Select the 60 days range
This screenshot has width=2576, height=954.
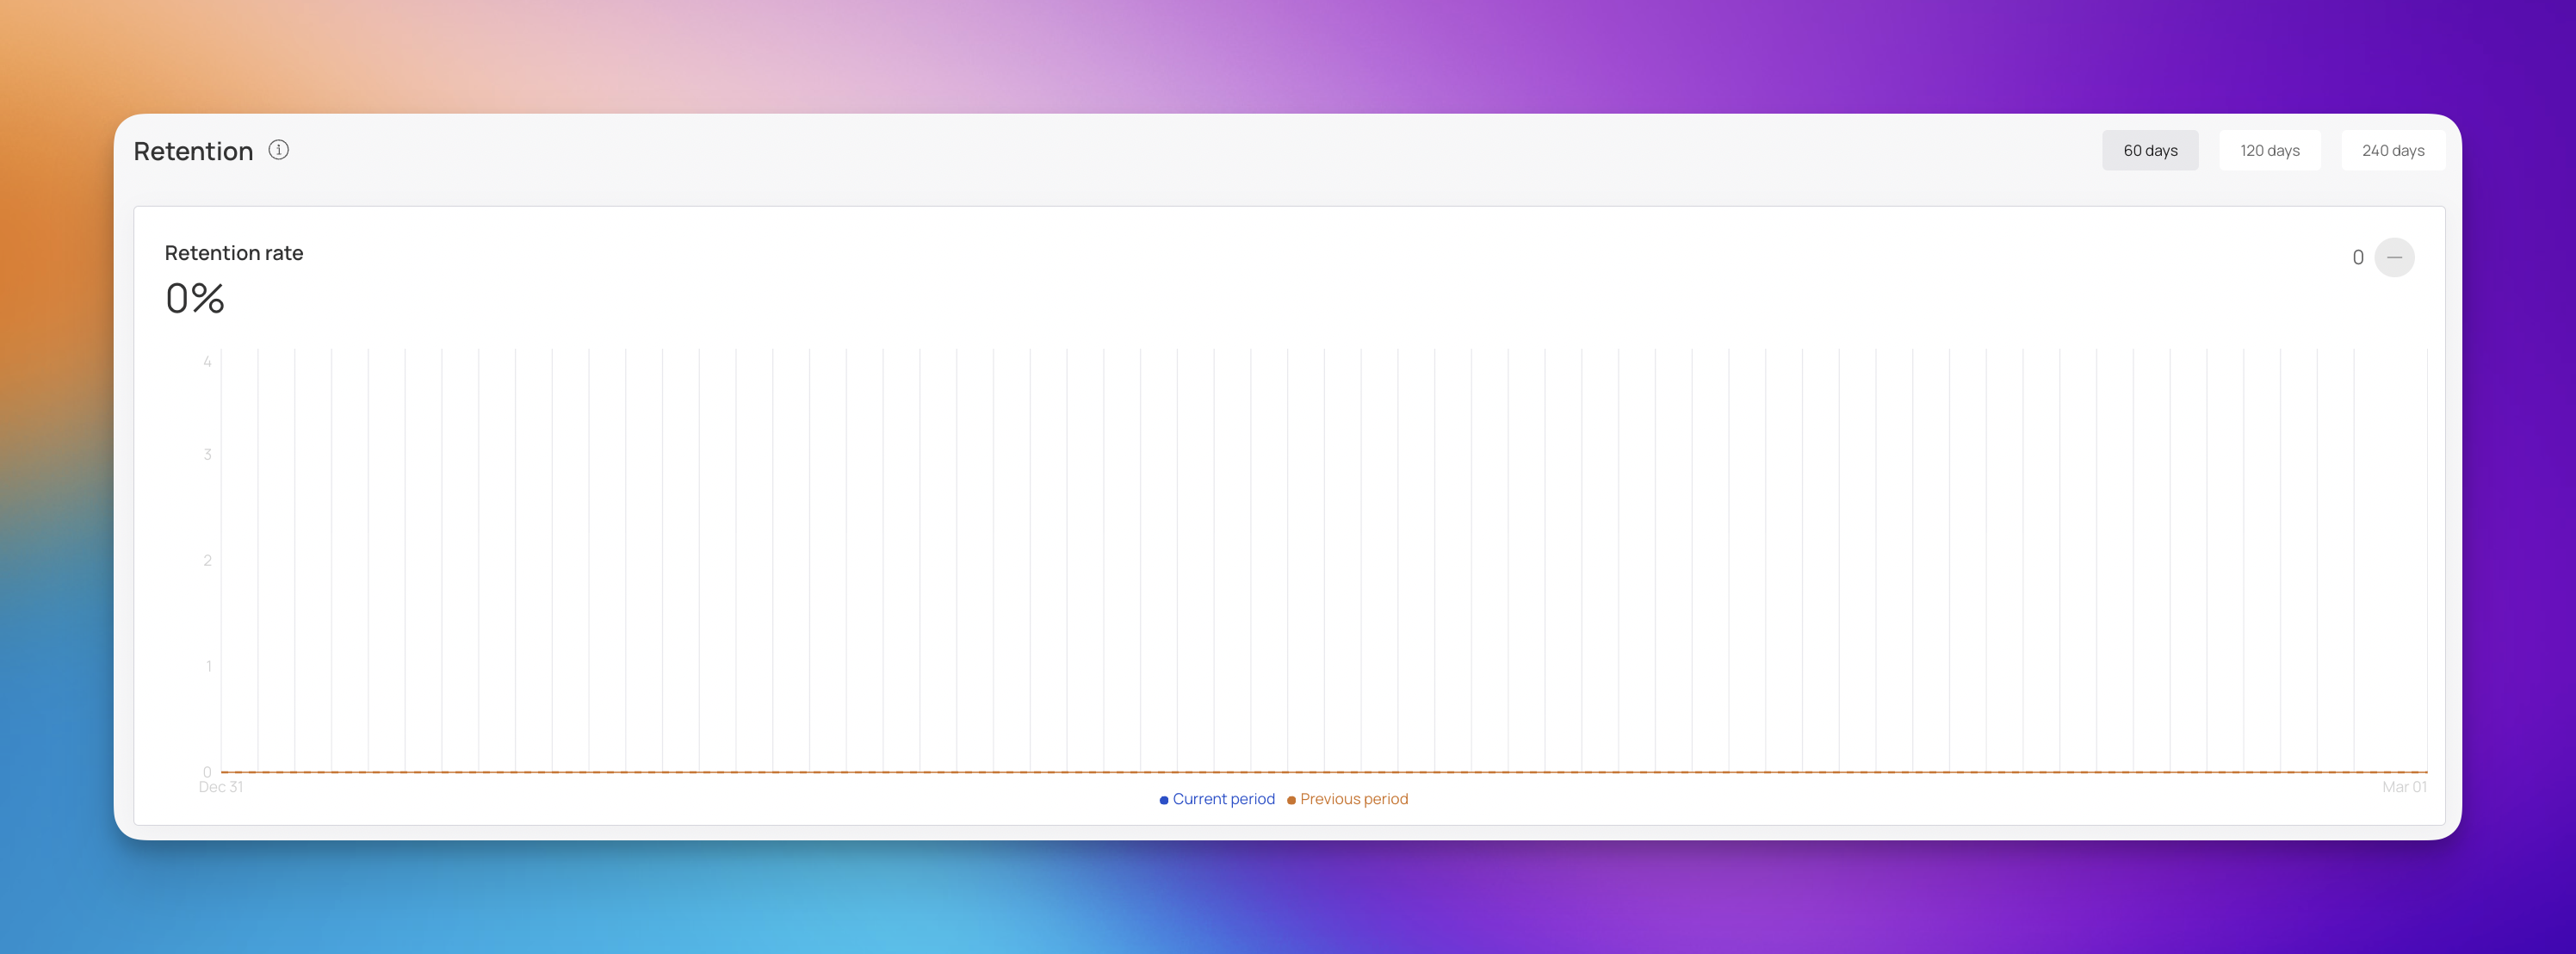pos(2149,151)
